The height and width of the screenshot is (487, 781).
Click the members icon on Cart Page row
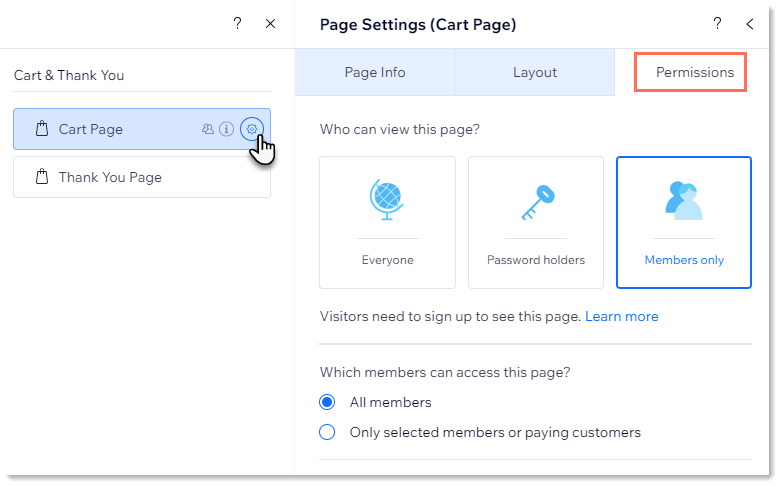[208, 129]
